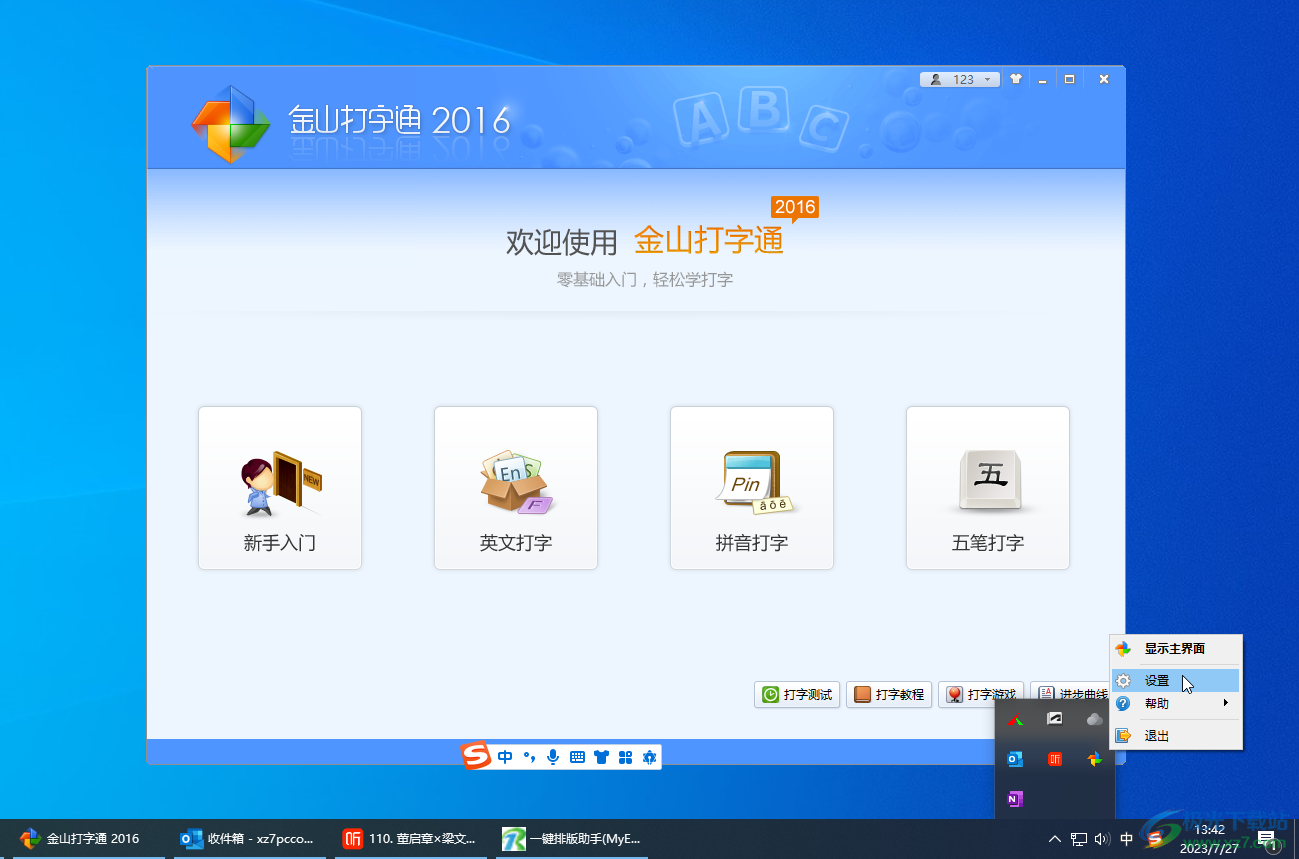The height and width of the screenshot is (859, 1299).
Task: Open the 英文打字 English typing module
Action: (516, 488)
